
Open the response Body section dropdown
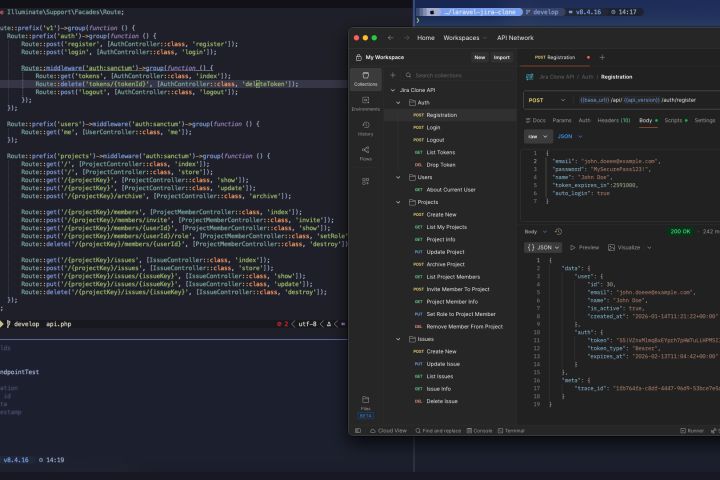coord(536,232)
